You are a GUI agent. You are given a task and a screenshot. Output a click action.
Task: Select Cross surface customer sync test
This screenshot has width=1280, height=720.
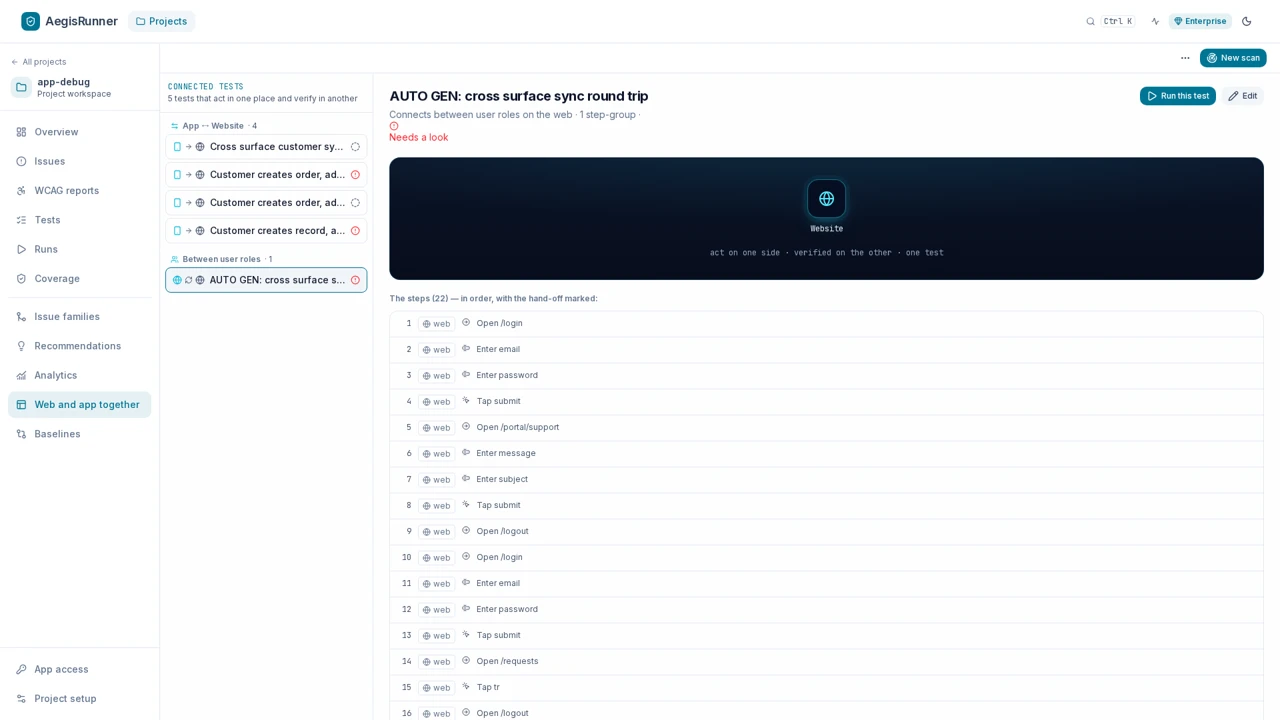click(266, 147)
